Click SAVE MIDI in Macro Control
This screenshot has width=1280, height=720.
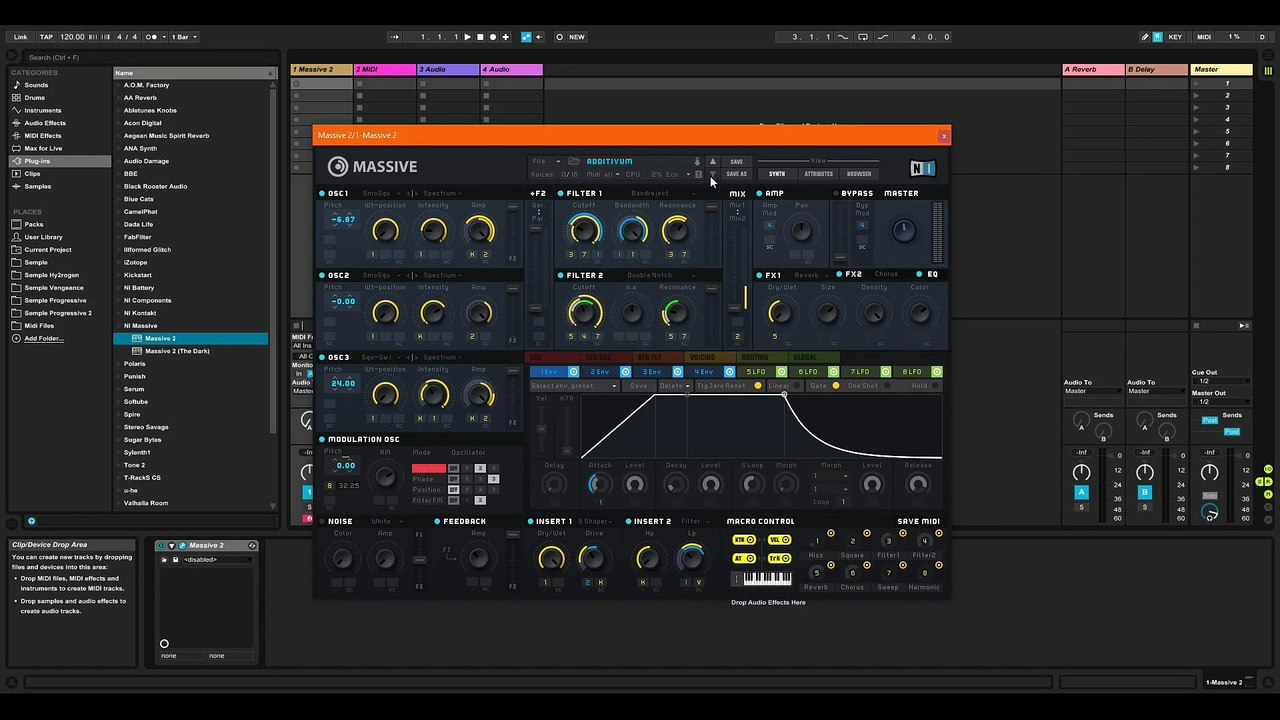[x=918, y=521]
